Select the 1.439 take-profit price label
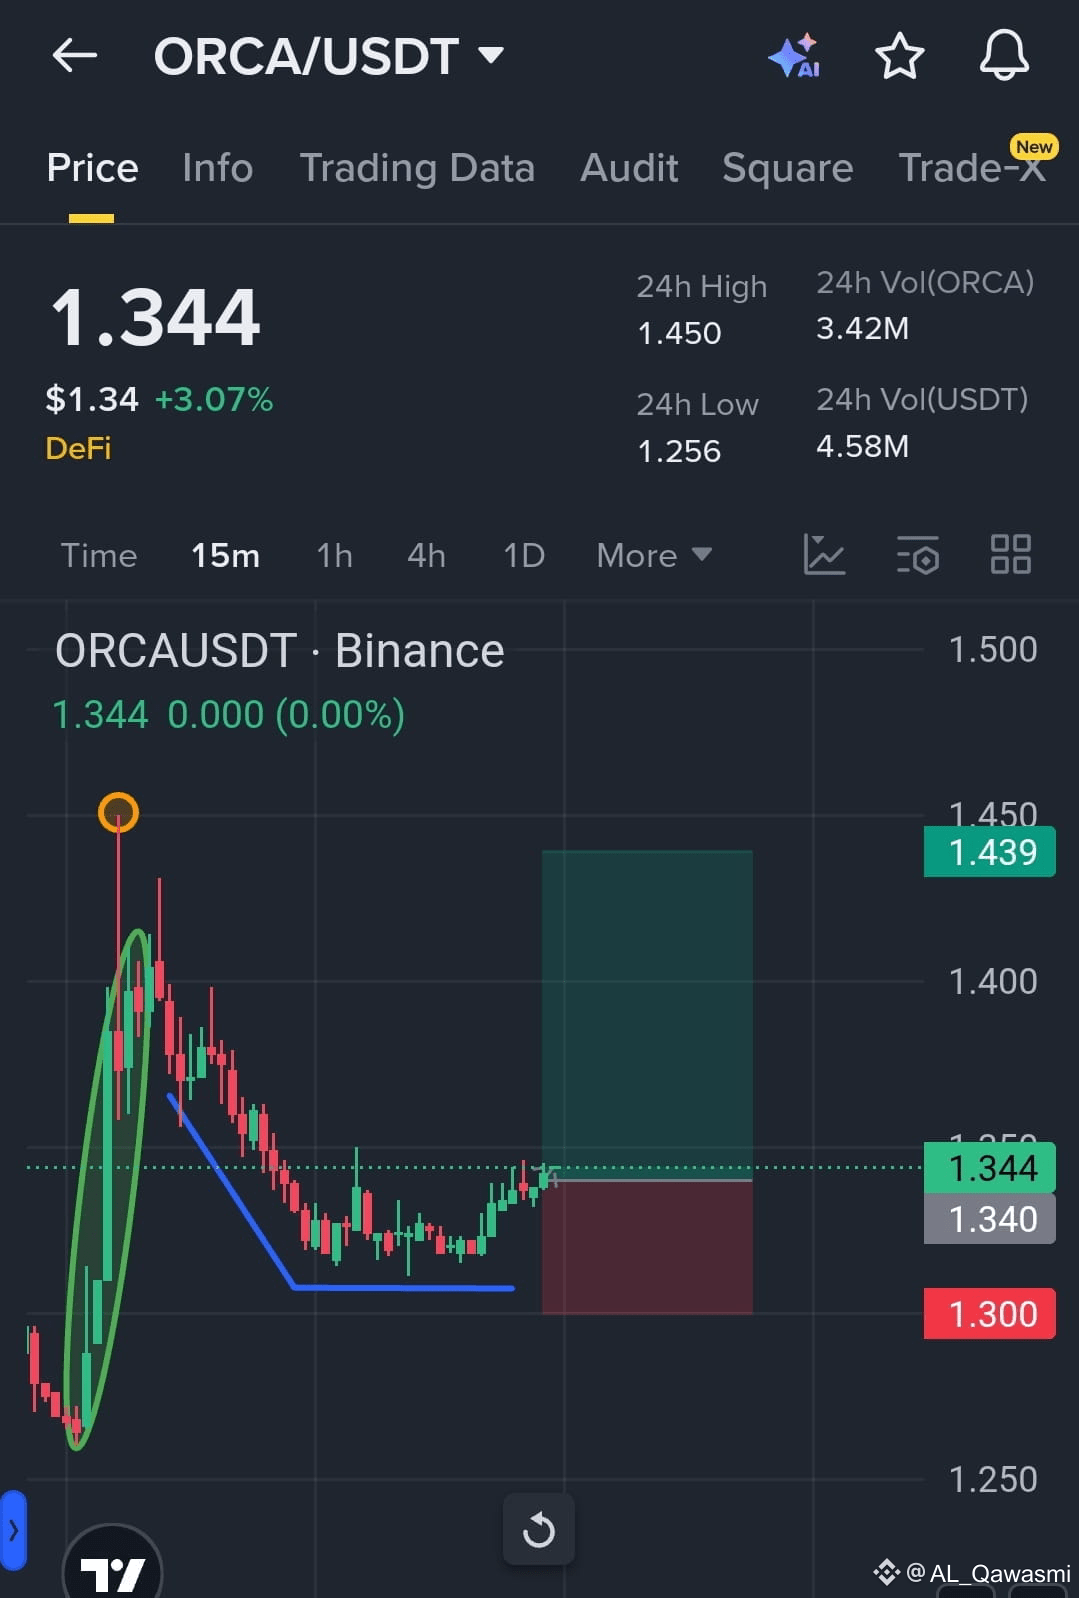Image resolution: width=1079 pixels, height=1598 pixels. point(990,852)
